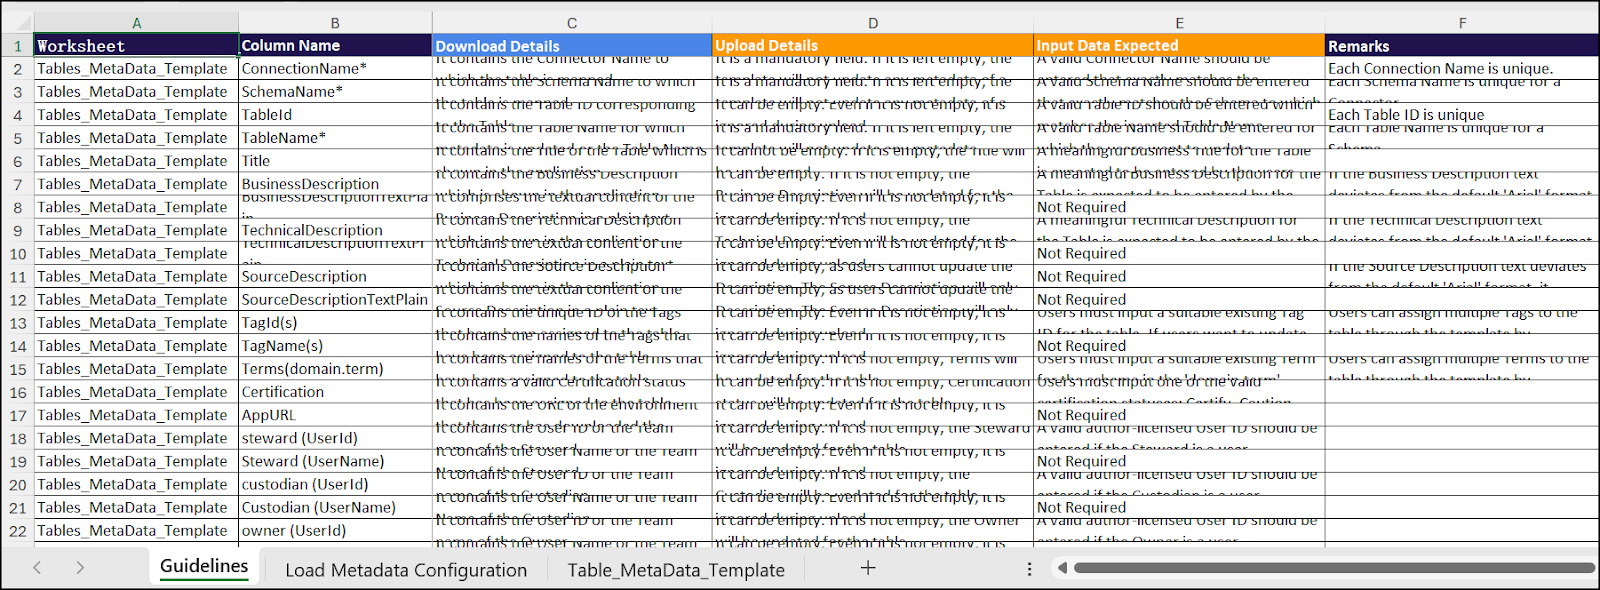The height and width of the screenshot is (590, 1600).
Task: Select the Remarks header cell
Action: tap(1460, 46)
